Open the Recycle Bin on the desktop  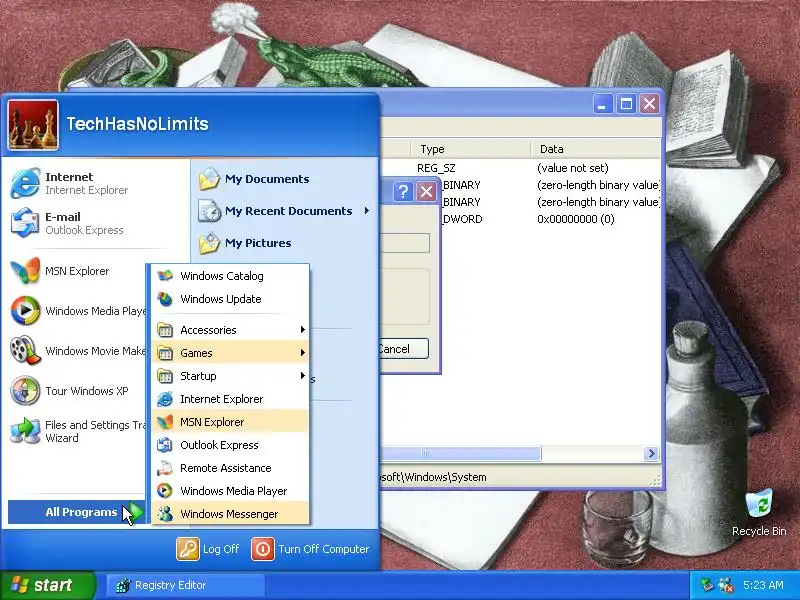tap(759, 513)
